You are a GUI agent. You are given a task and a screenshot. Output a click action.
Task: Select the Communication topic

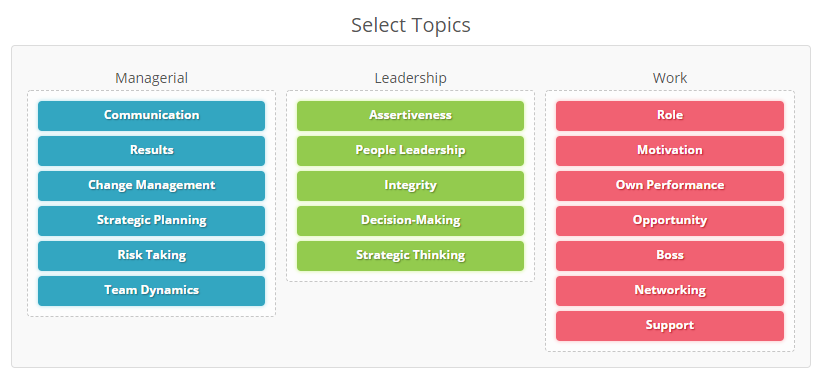coord(151,116)
